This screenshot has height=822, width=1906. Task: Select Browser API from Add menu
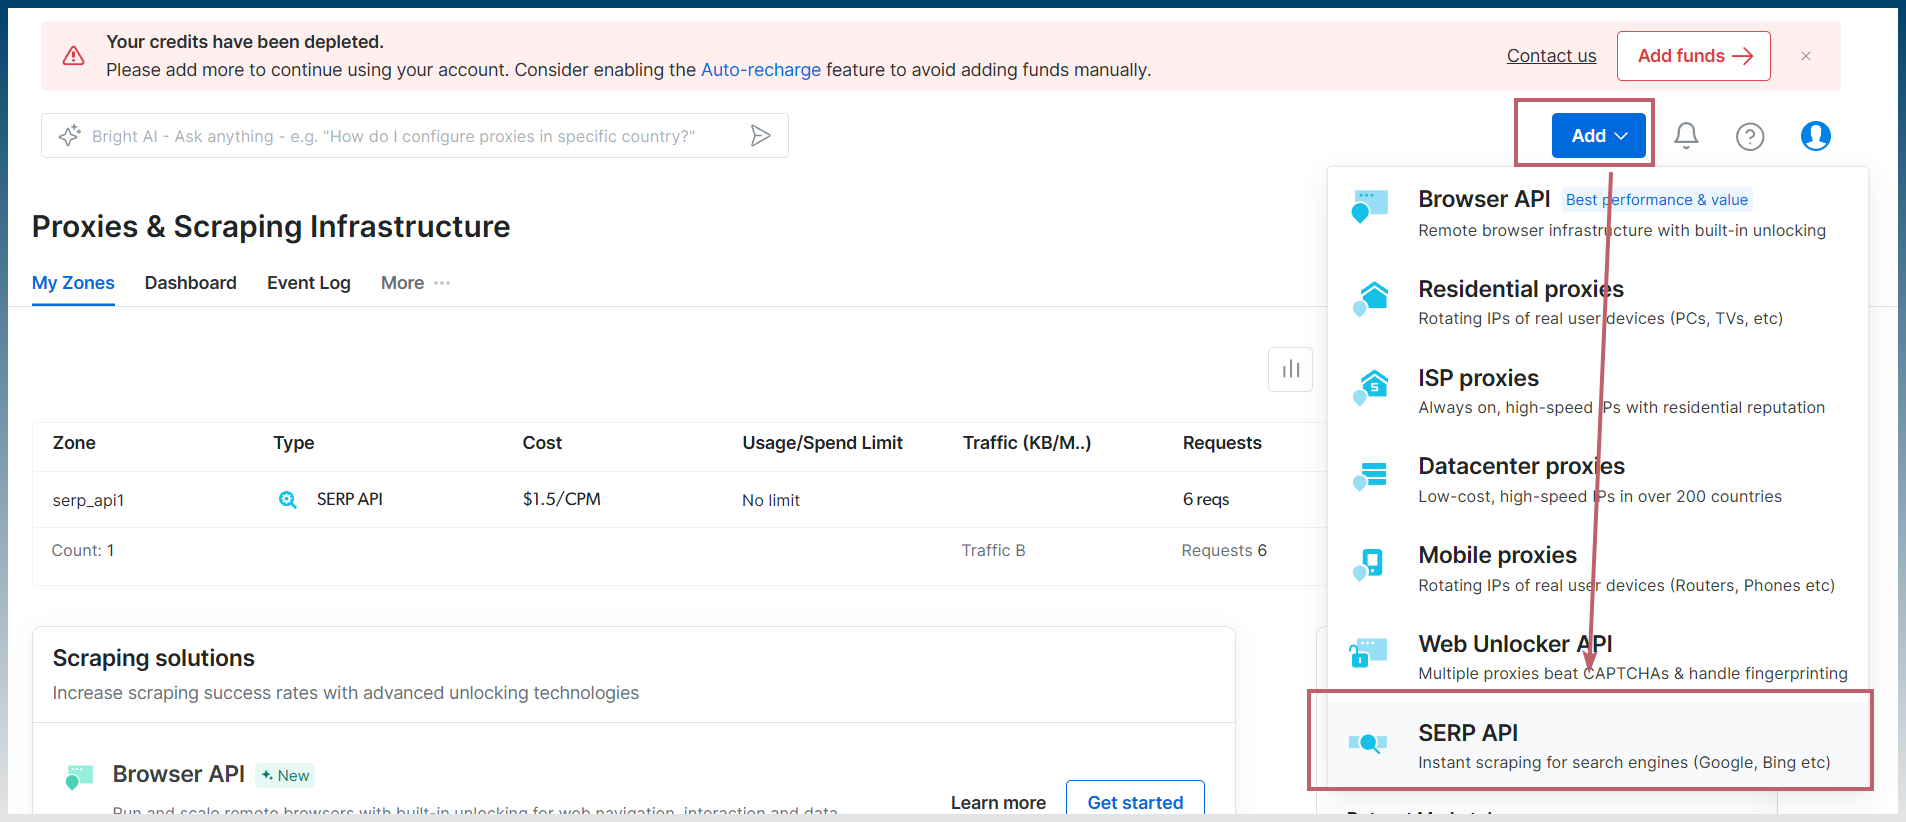1598,213
